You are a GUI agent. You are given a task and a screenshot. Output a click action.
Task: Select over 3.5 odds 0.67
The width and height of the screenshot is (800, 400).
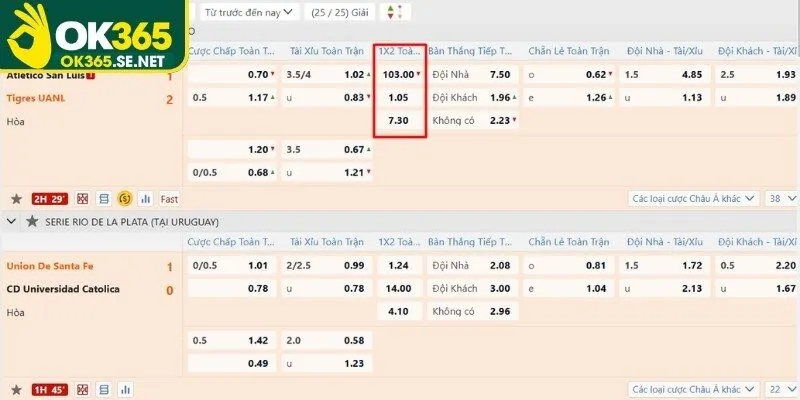click(327, 149)
